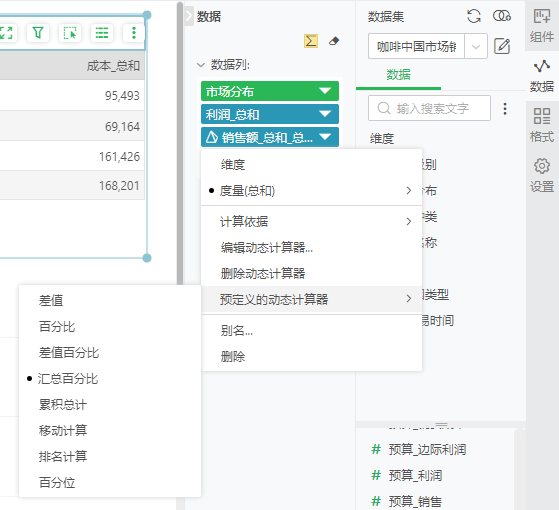Open the 市场分布 field dropdown arrow
The height and width of the screenshot is (510, 559).
(325, 91)
